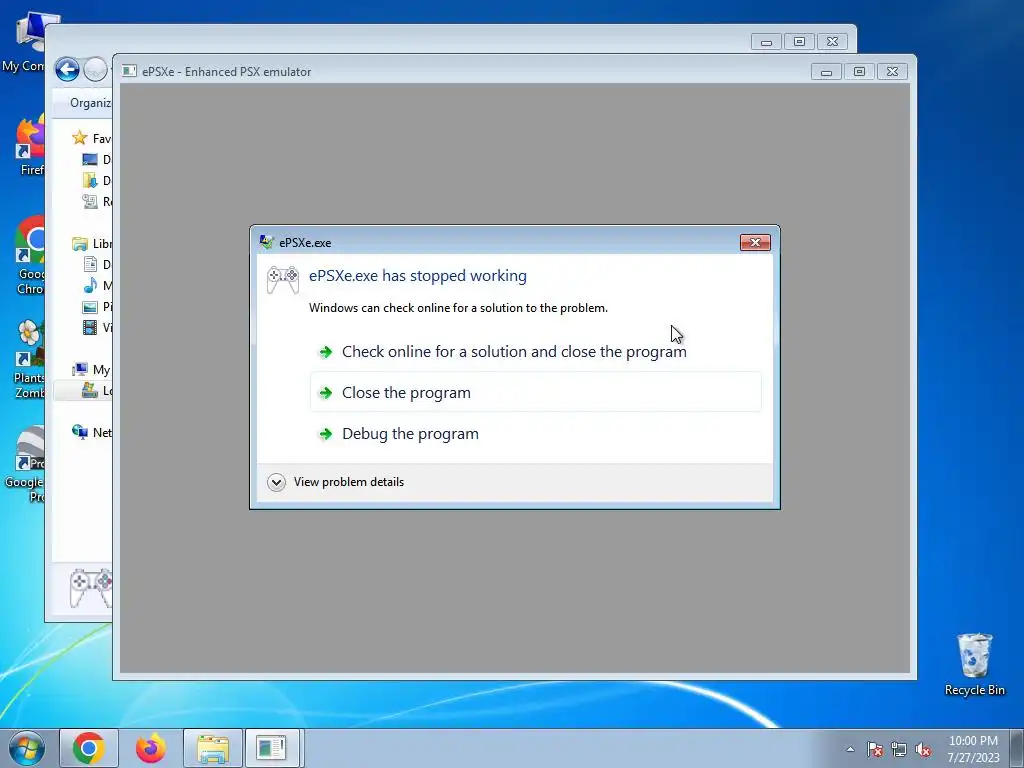
Task: Select Recent Places icon in Explorer sidebar
Action: coord(89,201)
